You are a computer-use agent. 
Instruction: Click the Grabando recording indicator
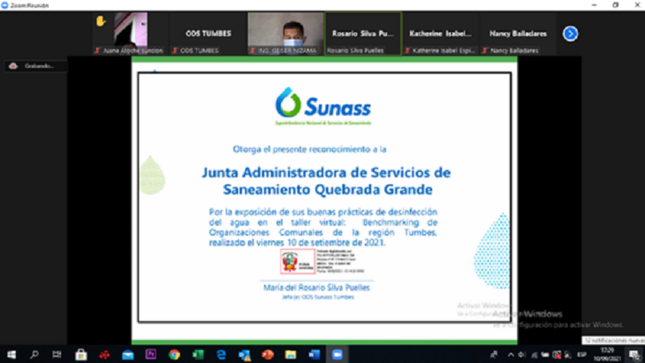(x=35, y=66)
